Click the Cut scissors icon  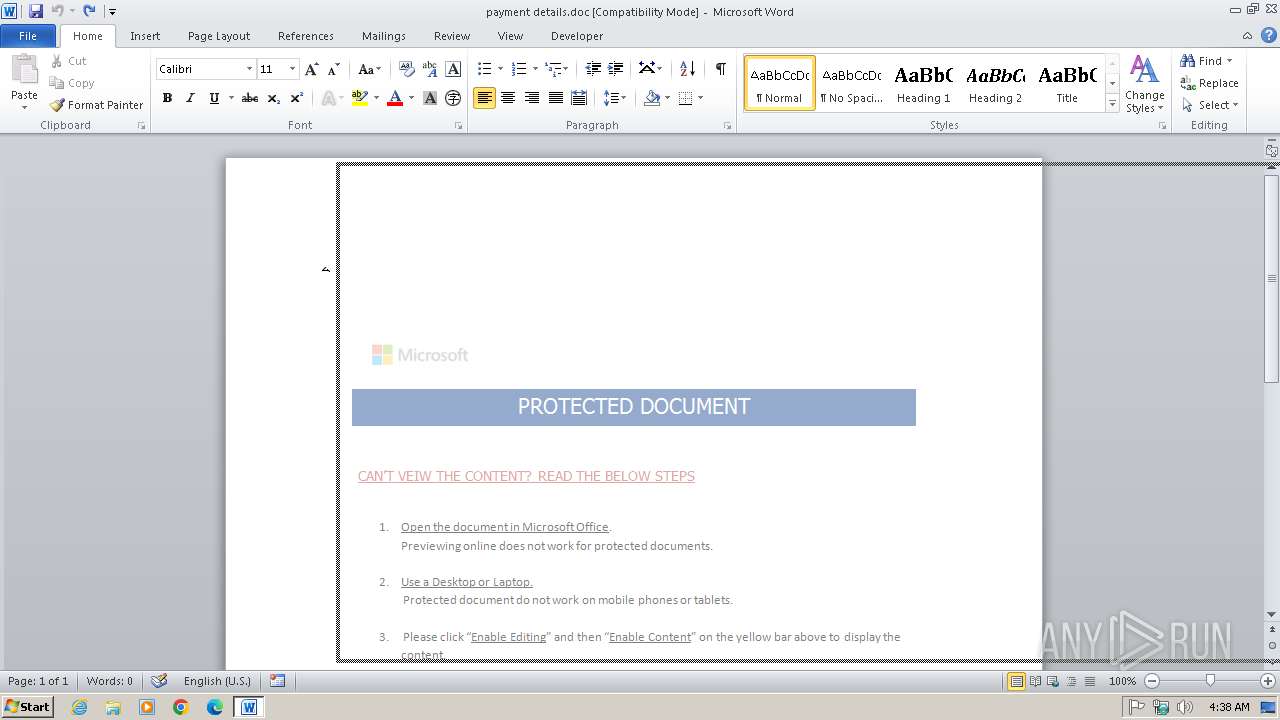[x=57, y=61]
